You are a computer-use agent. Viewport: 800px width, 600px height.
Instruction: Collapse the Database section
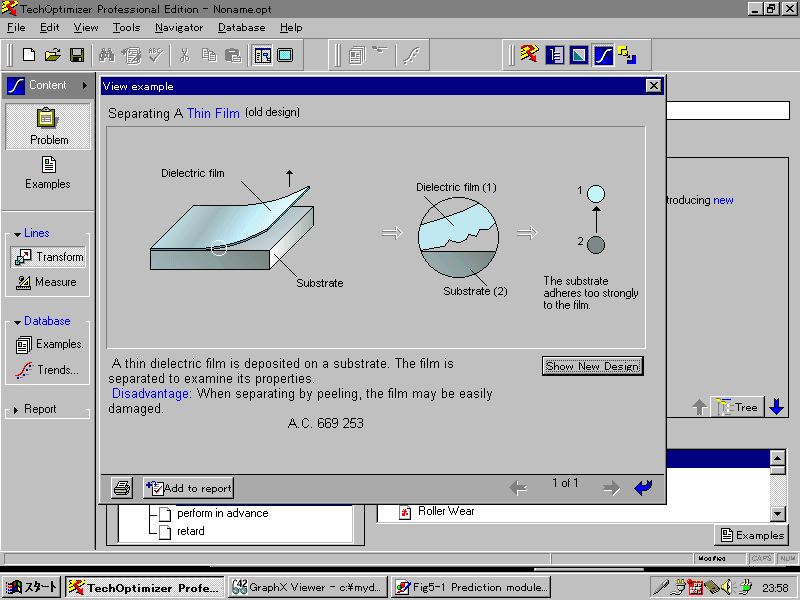17,322
